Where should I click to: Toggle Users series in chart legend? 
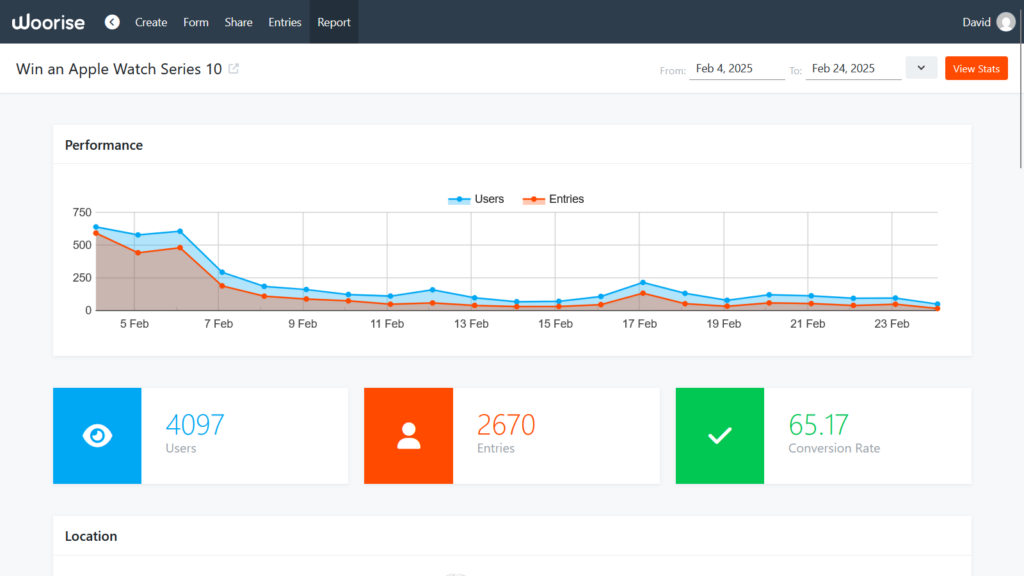(x=476, y=199)
